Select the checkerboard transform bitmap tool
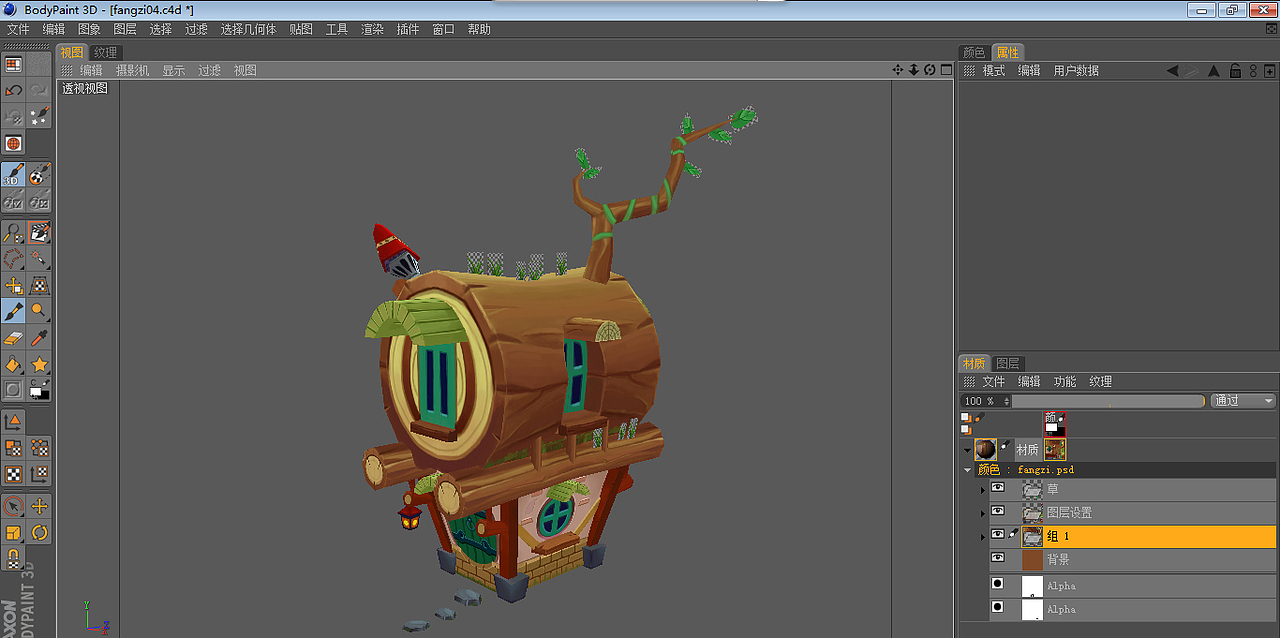Viewport: 1280px width, 638px height. (39, 285)
